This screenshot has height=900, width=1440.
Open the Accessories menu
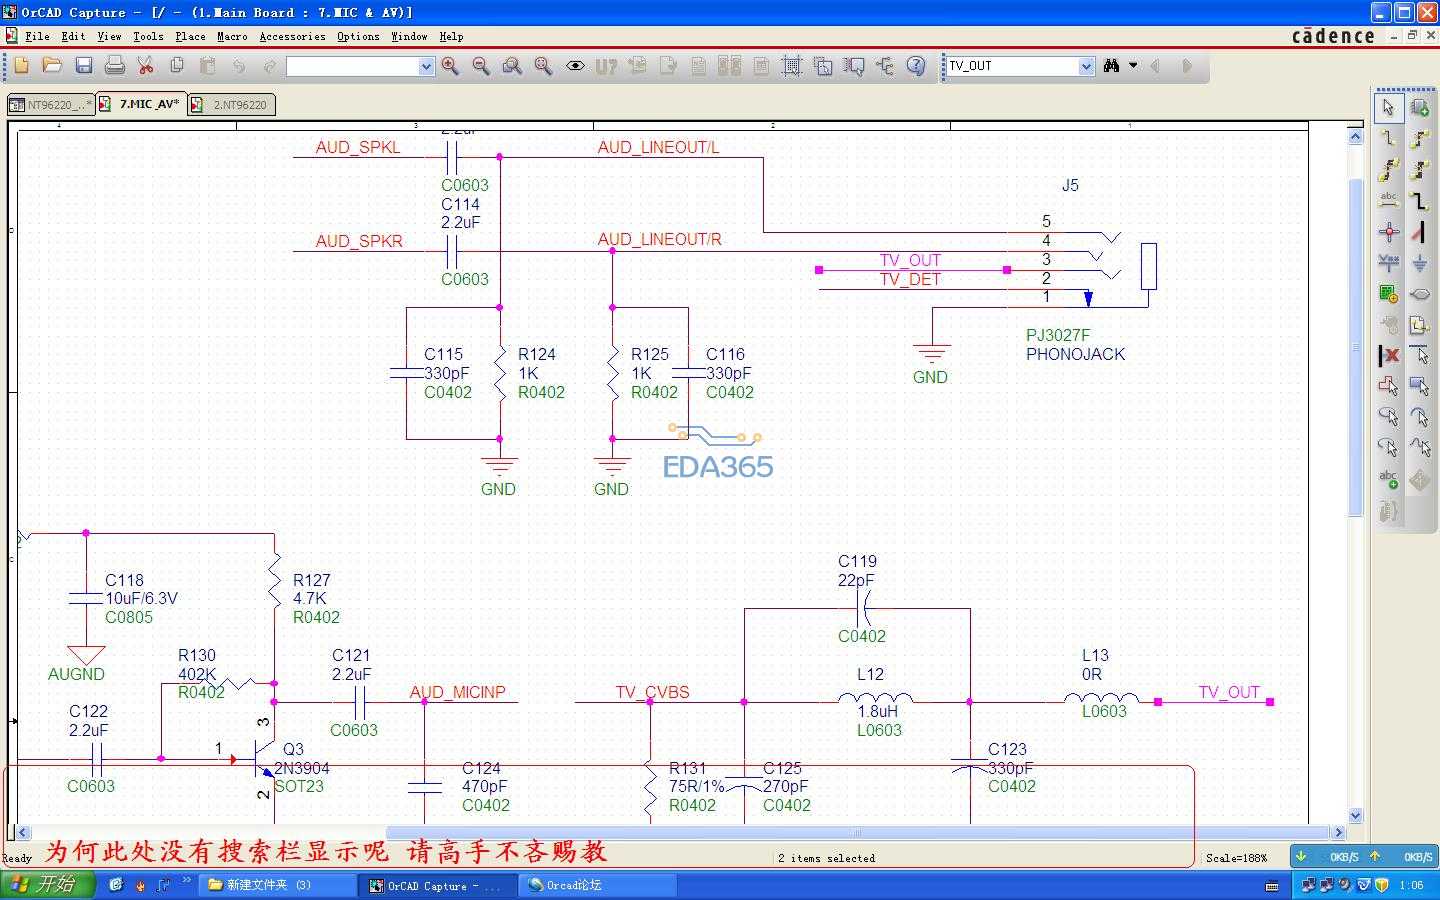pyautogui.click(x=292, y=36)
